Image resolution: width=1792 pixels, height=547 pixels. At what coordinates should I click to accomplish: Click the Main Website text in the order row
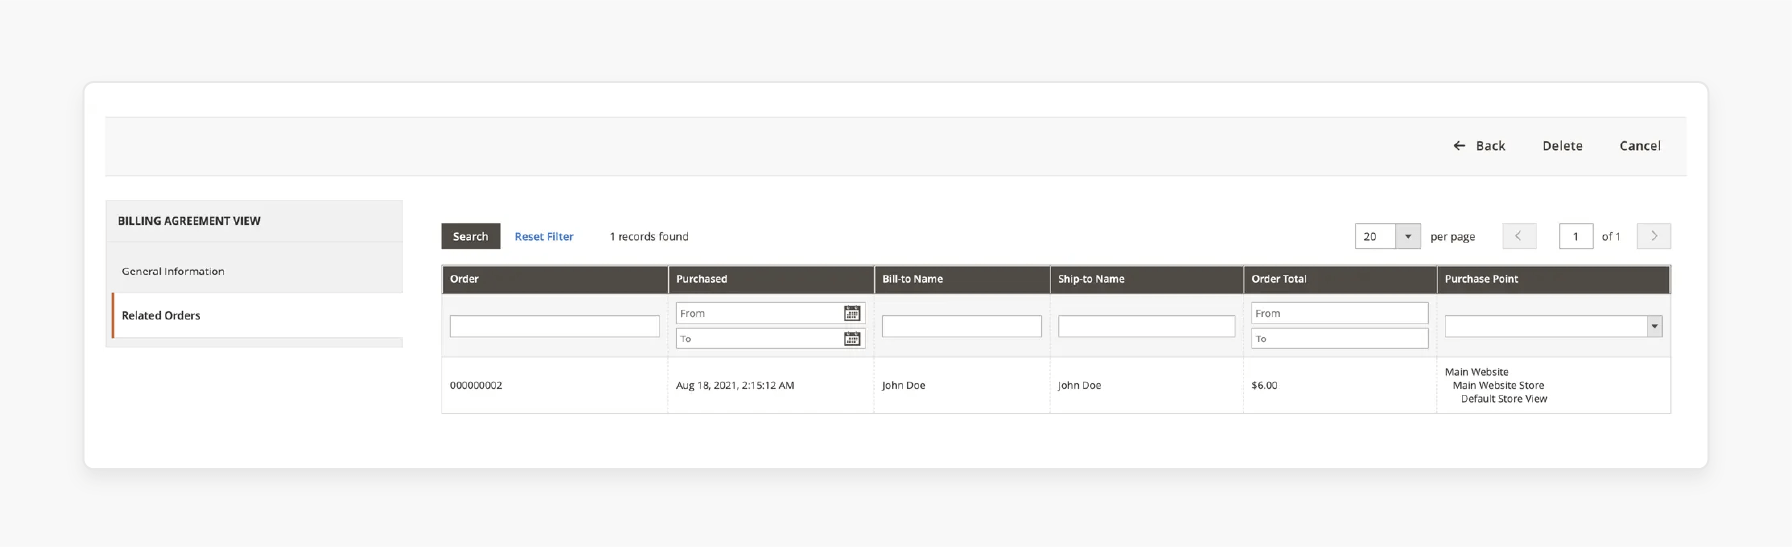coord(1477,372)
